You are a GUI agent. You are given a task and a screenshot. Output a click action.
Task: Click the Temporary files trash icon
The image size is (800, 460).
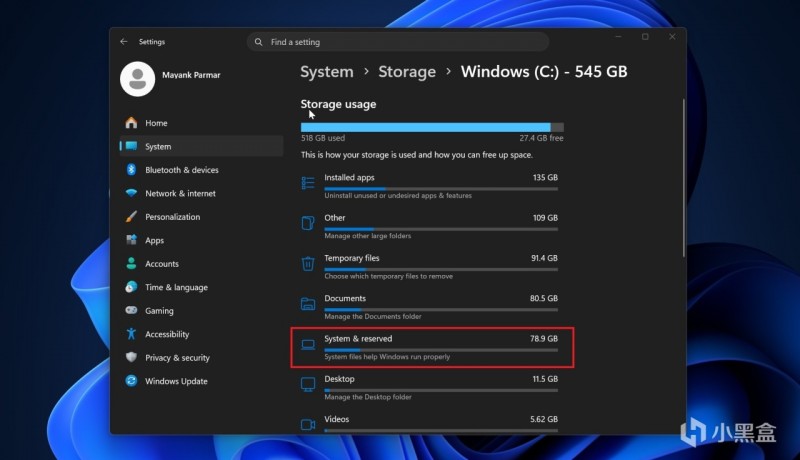(308, 264)
